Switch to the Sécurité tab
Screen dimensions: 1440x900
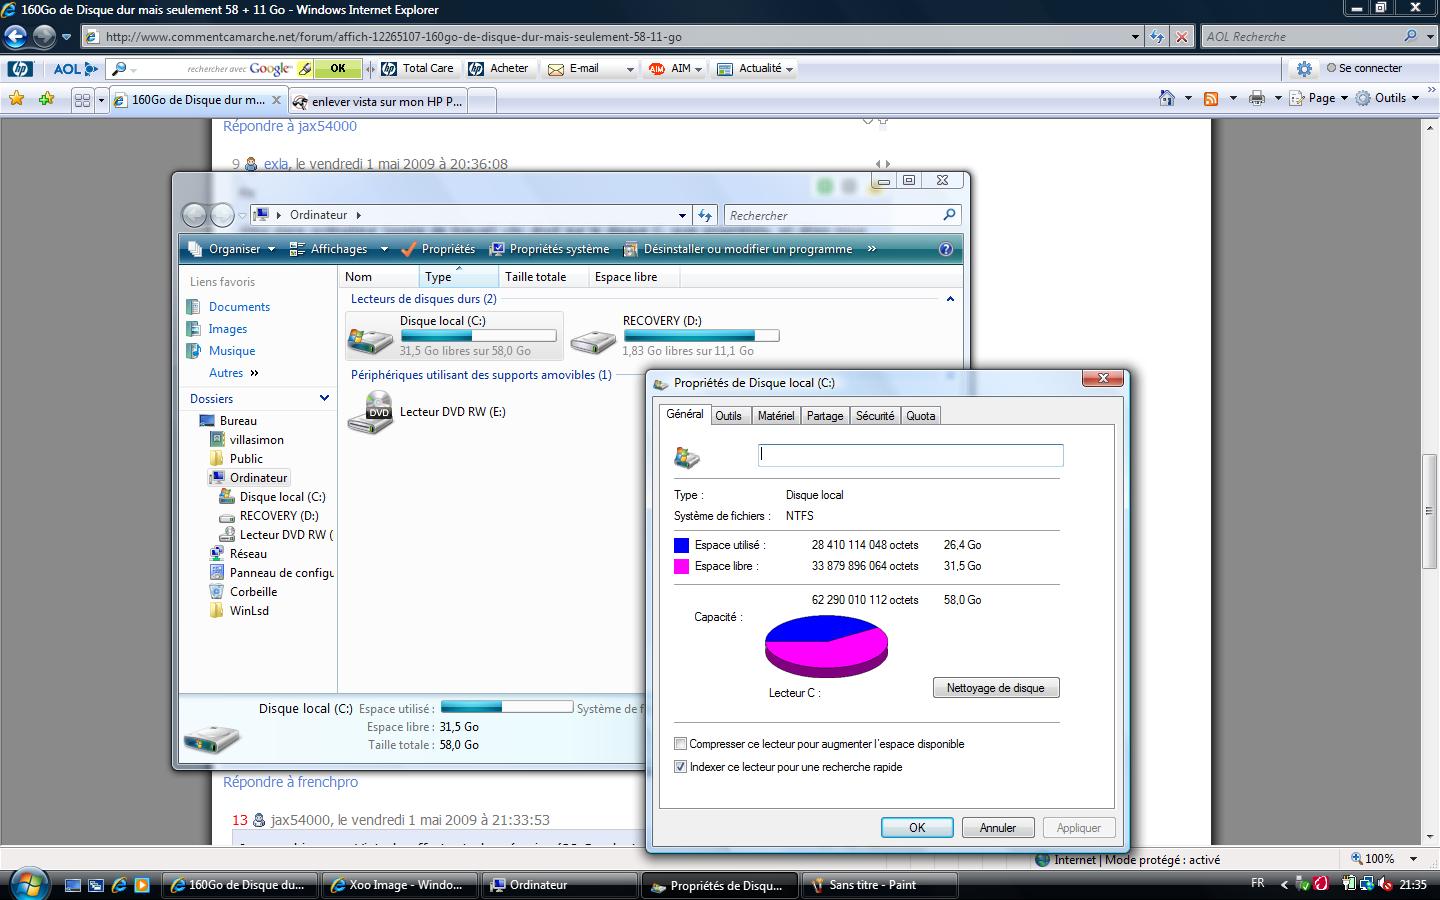click(x=874, y=416)
